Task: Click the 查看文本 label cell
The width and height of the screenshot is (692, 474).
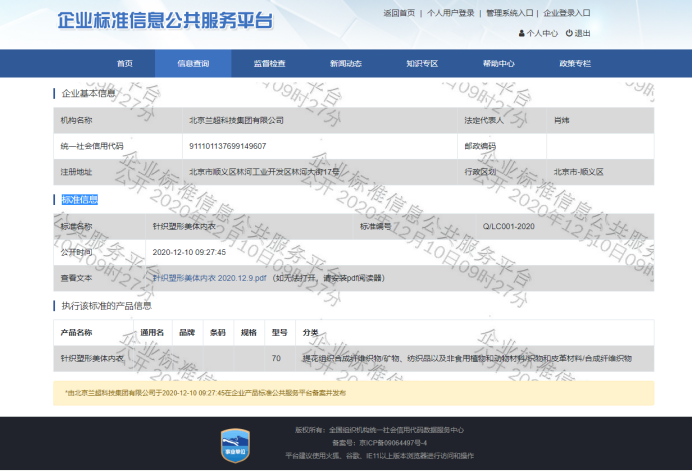Action: click(99, 278)
